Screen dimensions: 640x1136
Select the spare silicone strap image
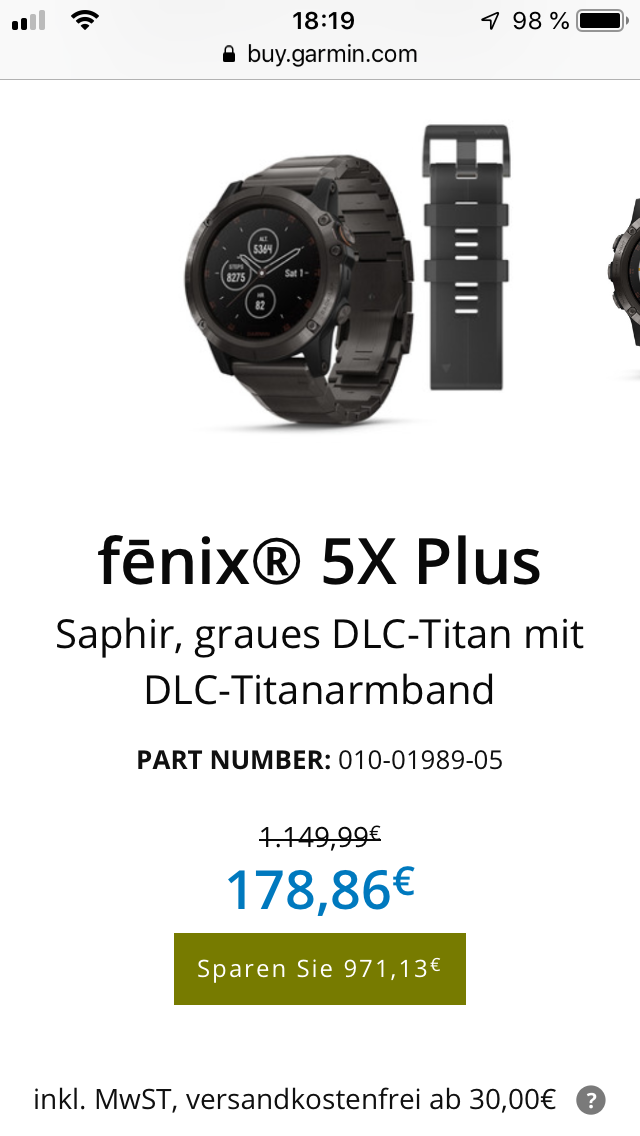point(467,257)
